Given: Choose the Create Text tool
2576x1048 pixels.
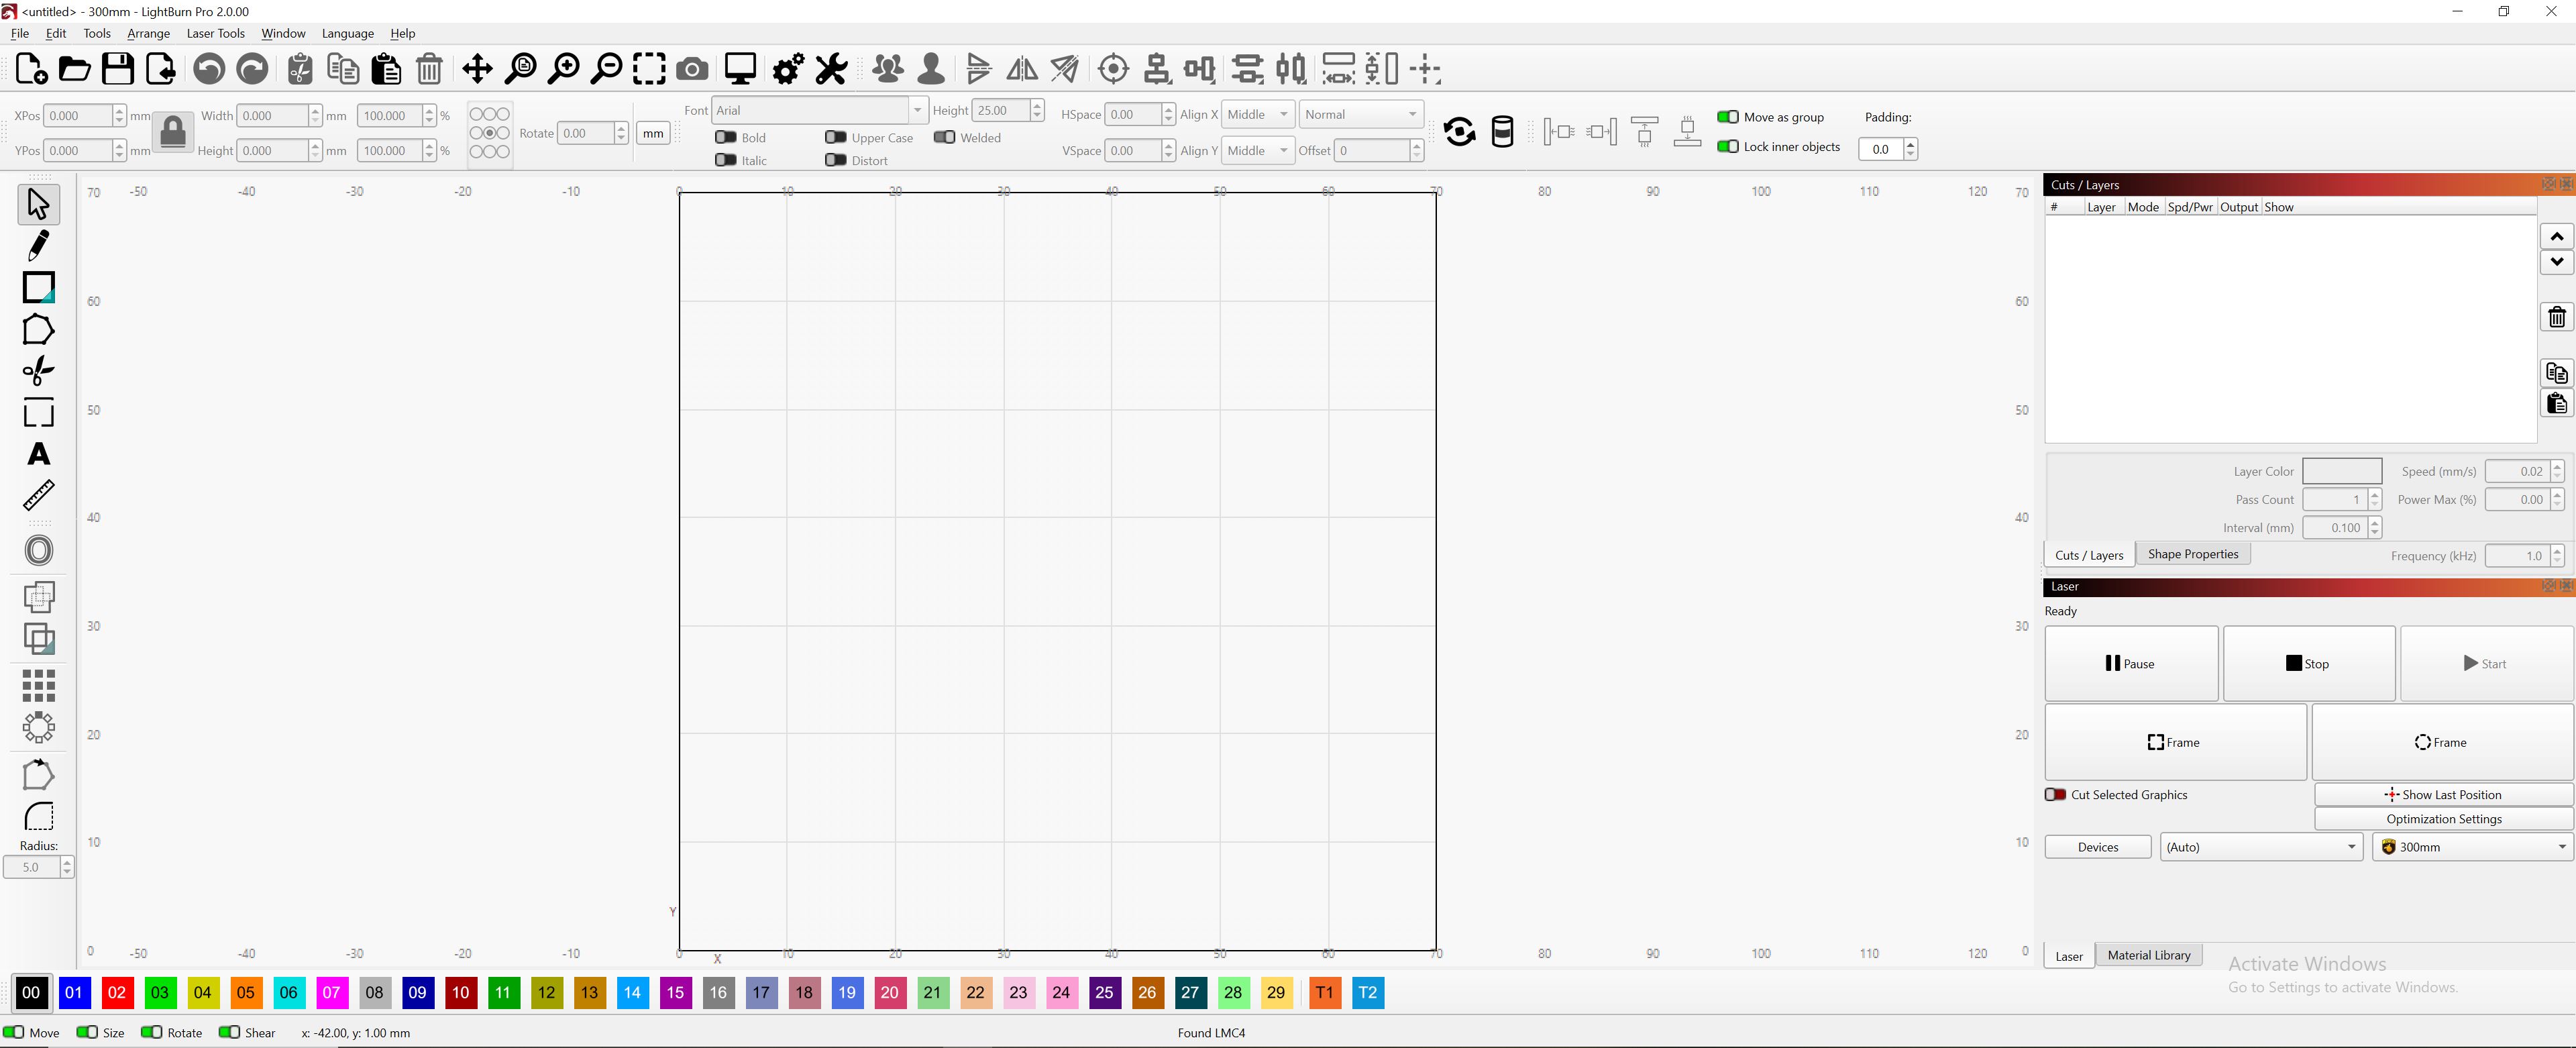Looking at the screenshot, I should (38, 454).
